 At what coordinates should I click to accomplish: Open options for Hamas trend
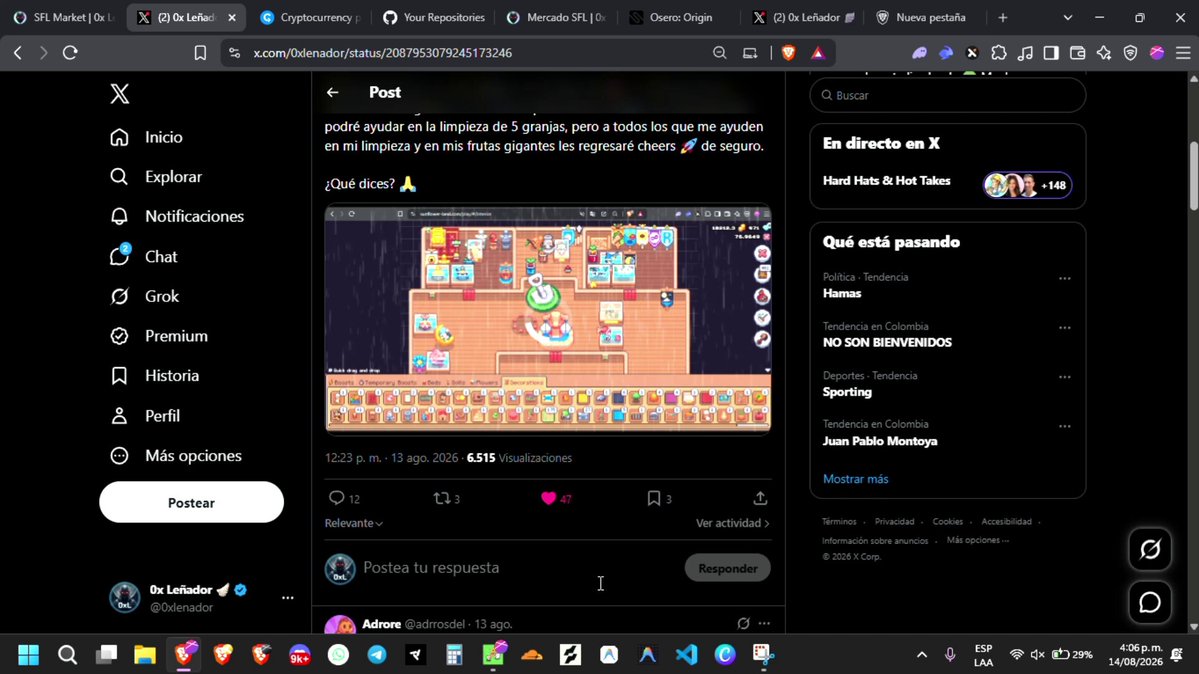click(1064, 278)
